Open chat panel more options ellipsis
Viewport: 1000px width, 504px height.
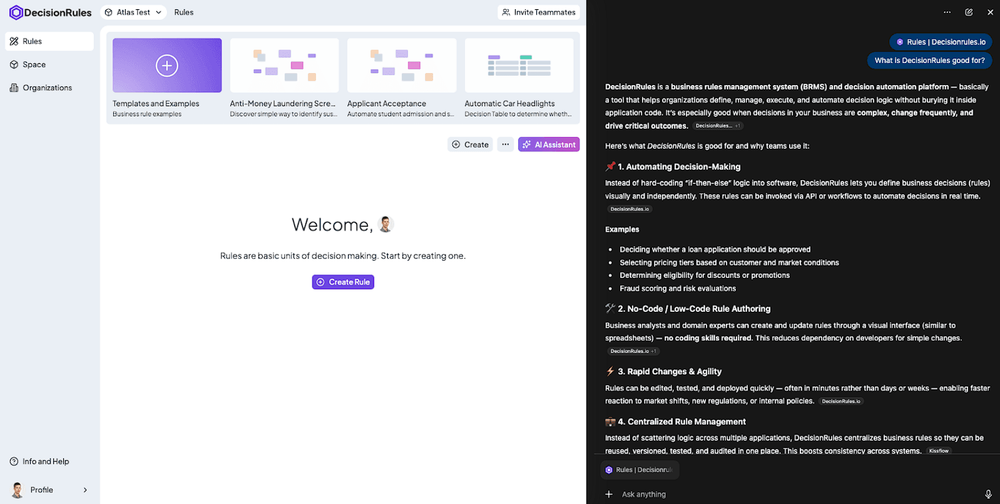click(947, 12)
